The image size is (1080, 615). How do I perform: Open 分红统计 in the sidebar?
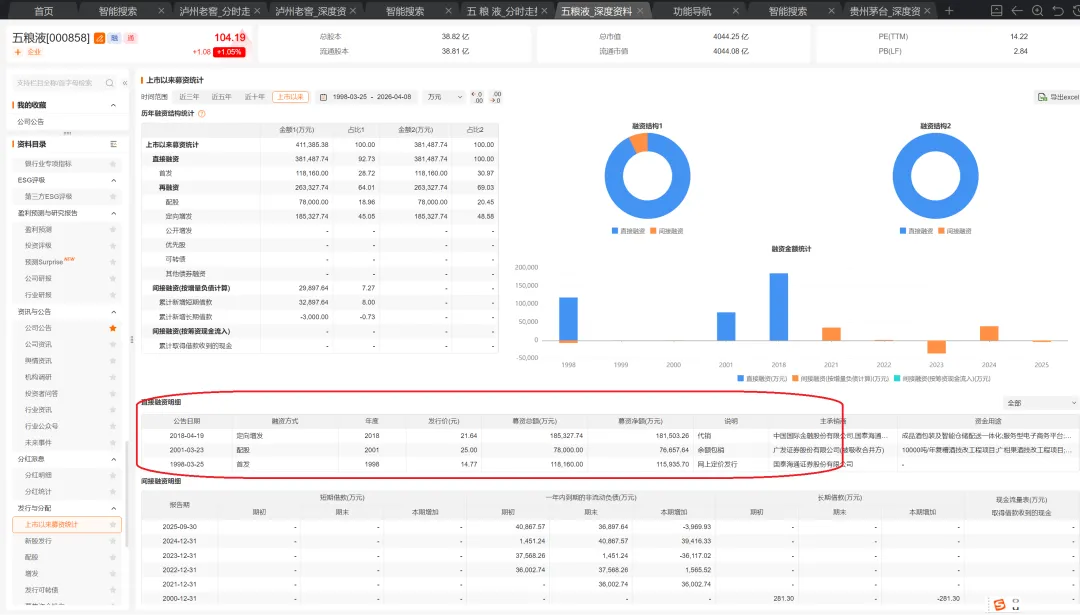click(38, 492)
